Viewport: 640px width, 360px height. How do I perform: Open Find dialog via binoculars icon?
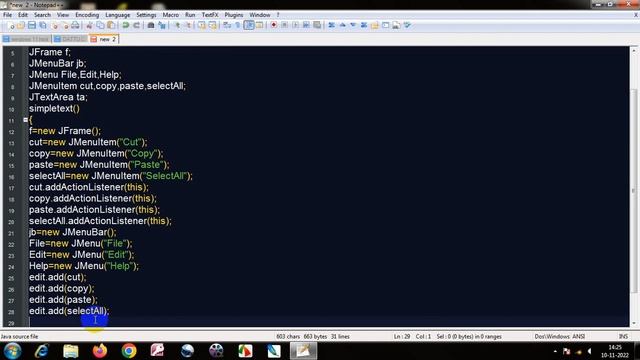click(x=151, y=25)
